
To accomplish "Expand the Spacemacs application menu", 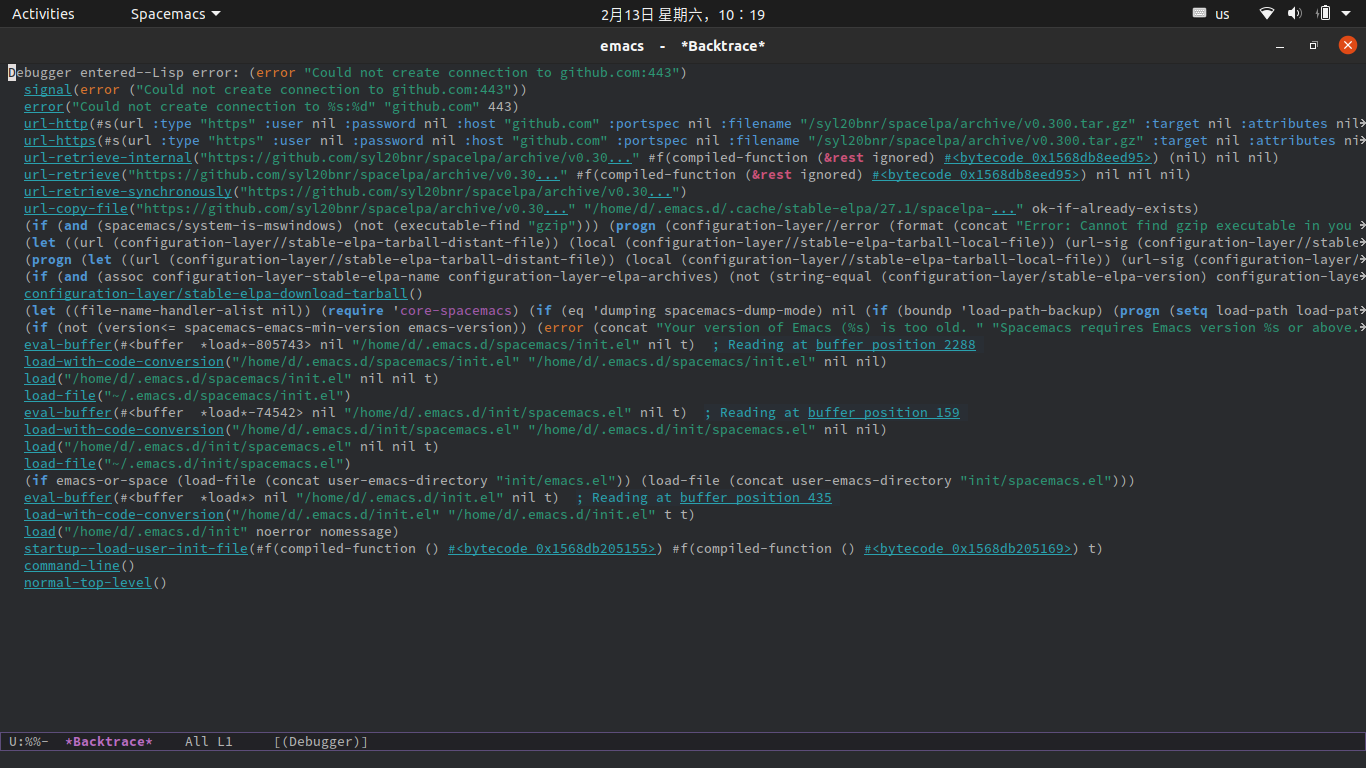I will point(176,14).
